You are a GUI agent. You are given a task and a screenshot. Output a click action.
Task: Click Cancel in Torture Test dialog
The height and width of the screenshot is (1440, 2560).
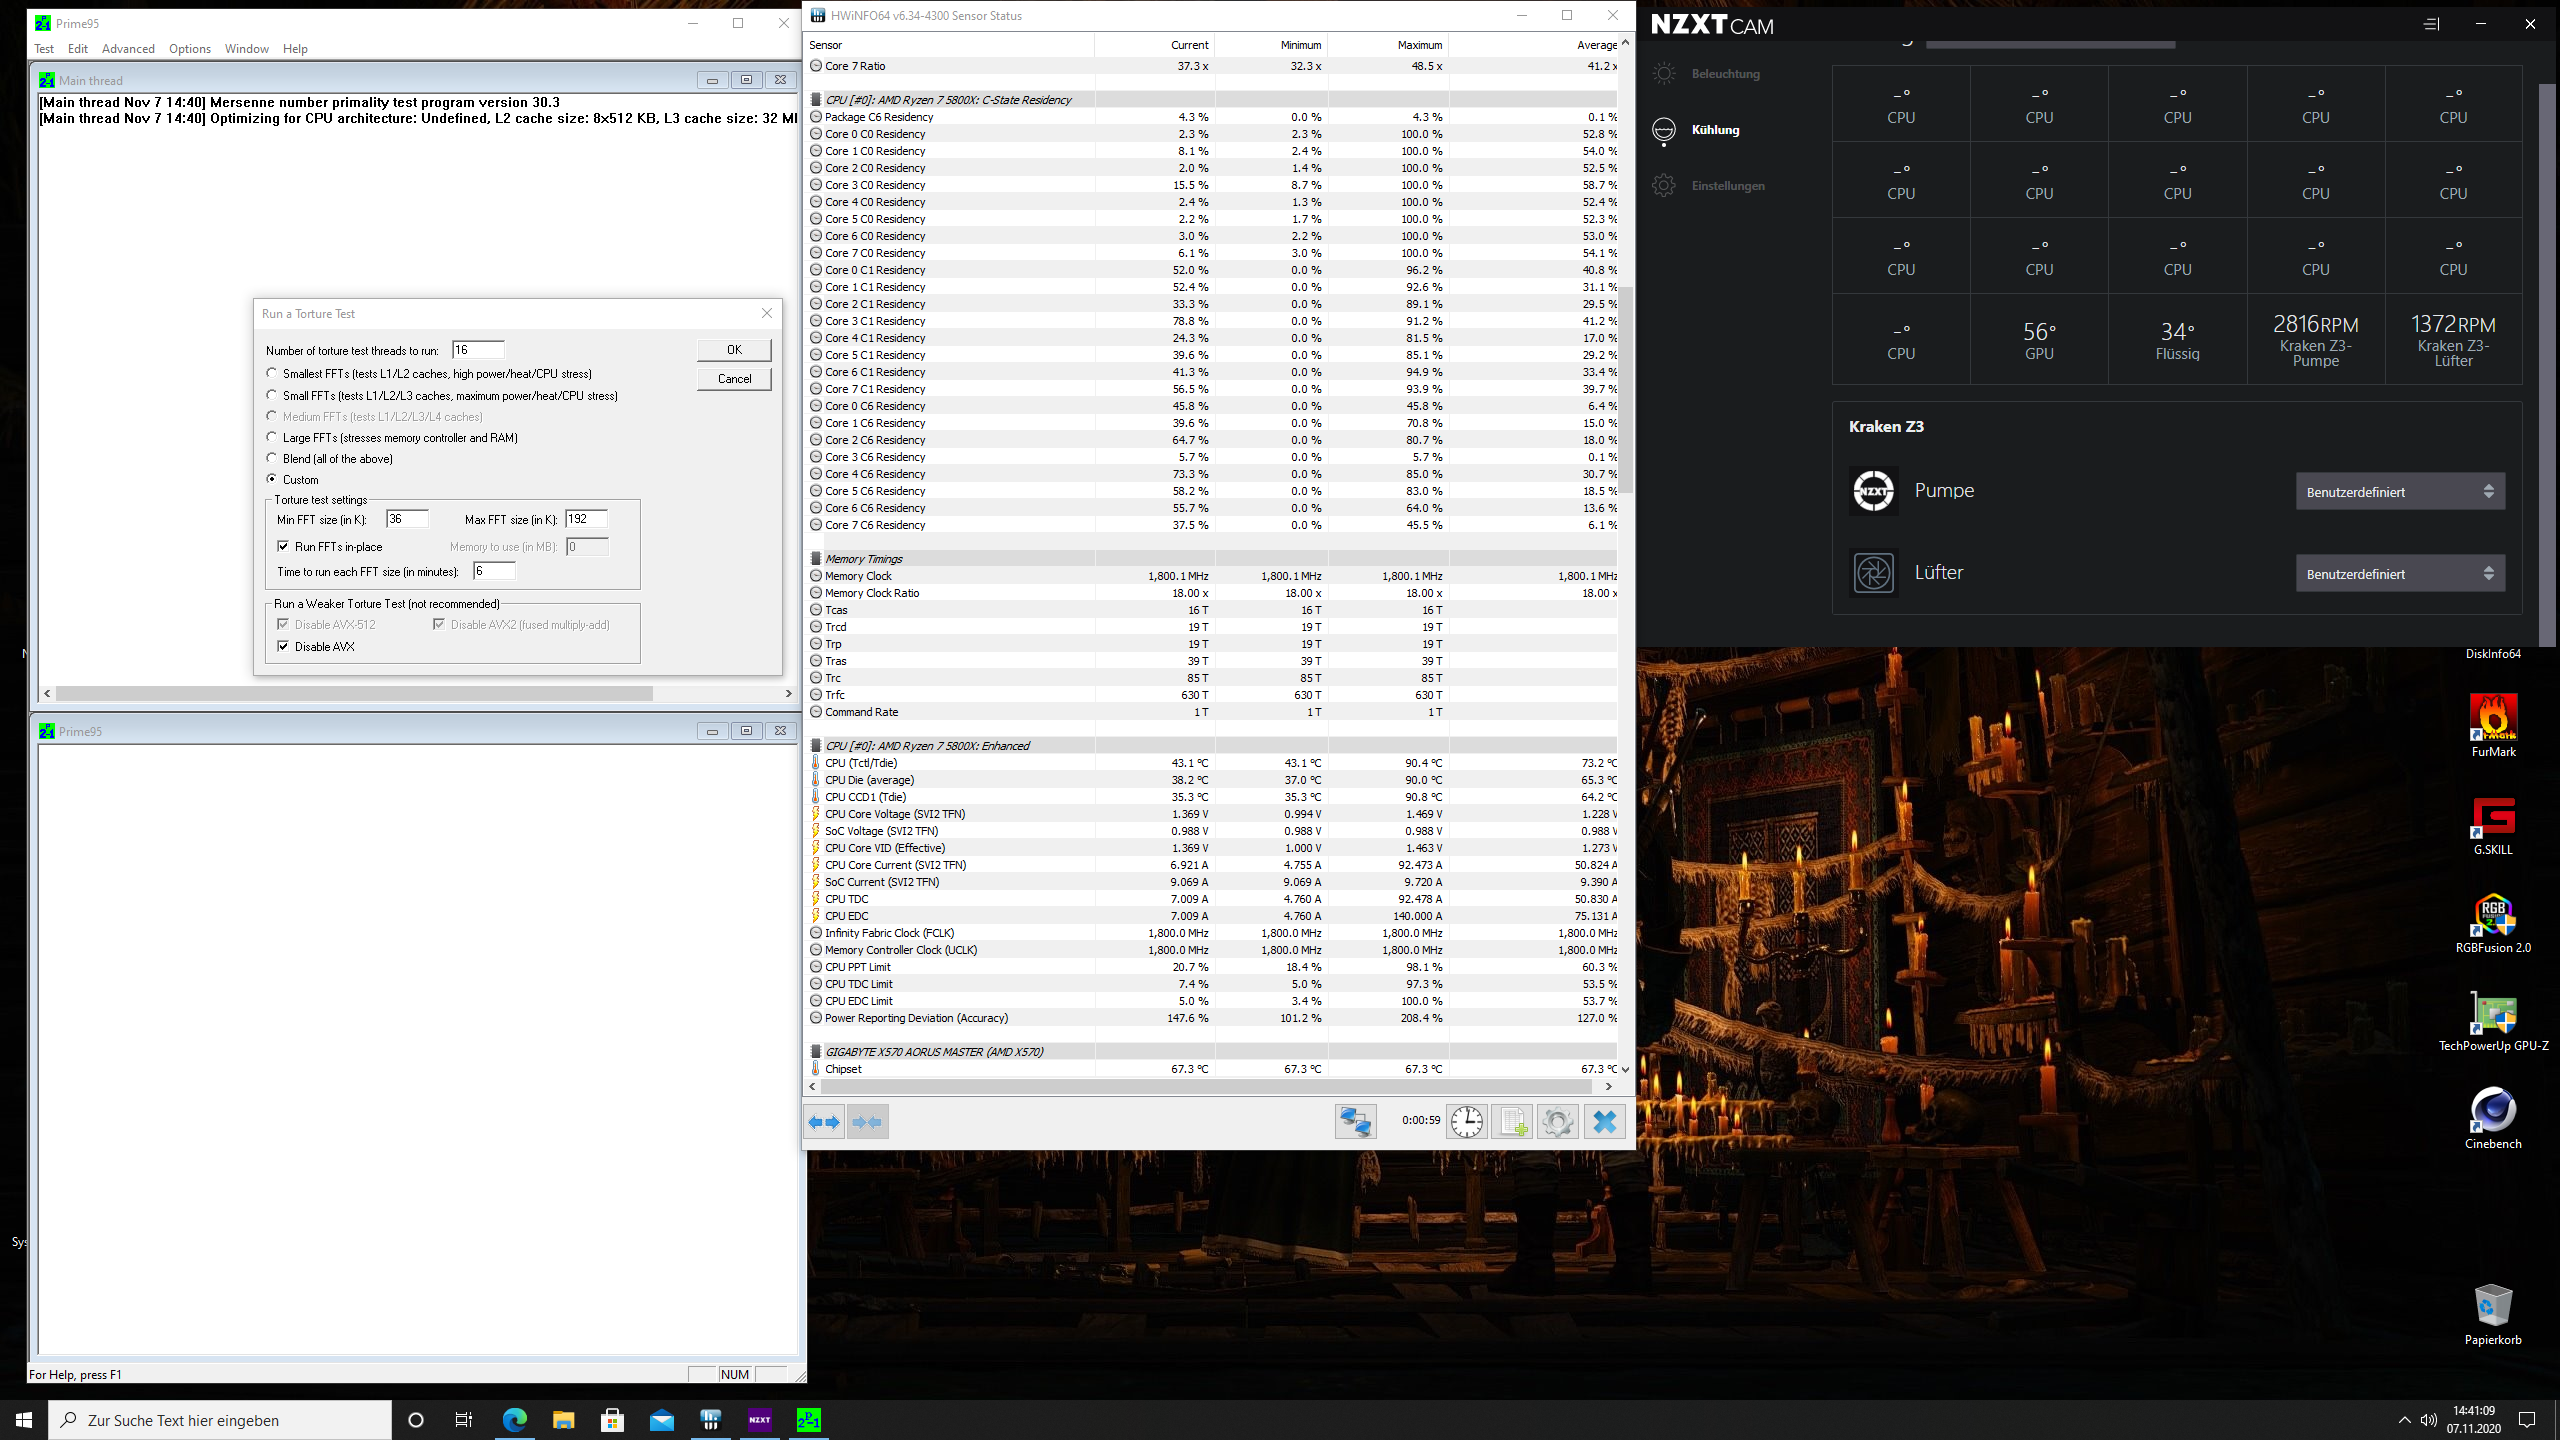pyautogui.click(x=734, y=378)
